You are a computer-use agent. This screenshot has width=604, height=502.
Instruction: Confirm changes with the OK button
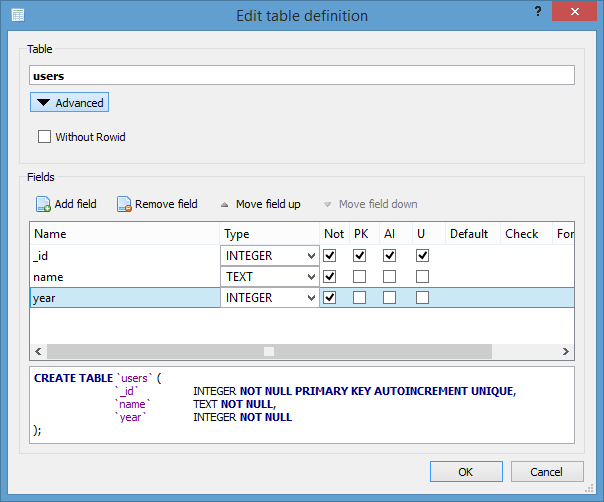(466, 472)
